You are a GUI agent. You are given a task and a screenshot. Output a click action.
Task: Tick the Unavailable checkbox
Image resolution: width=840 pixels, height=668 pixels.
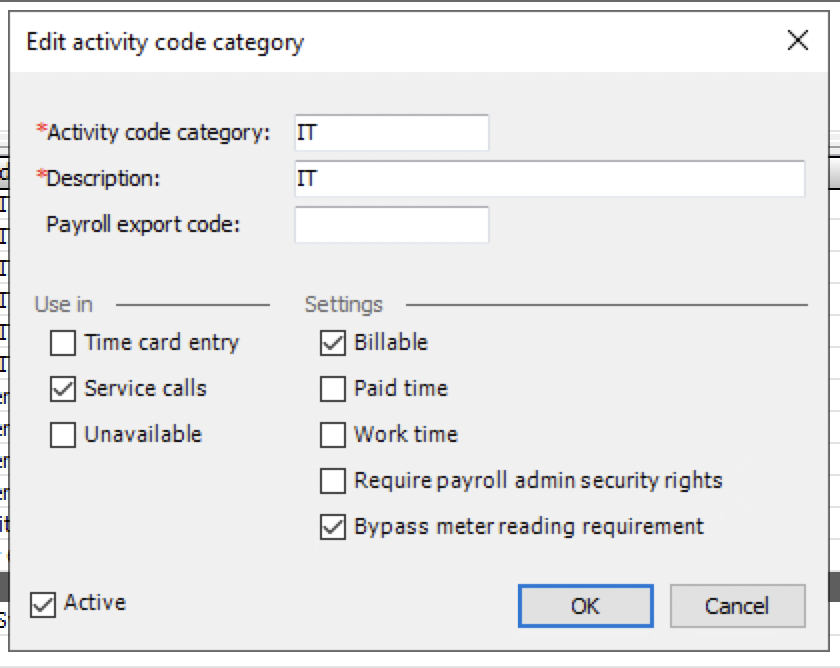[x=63, y=435]
